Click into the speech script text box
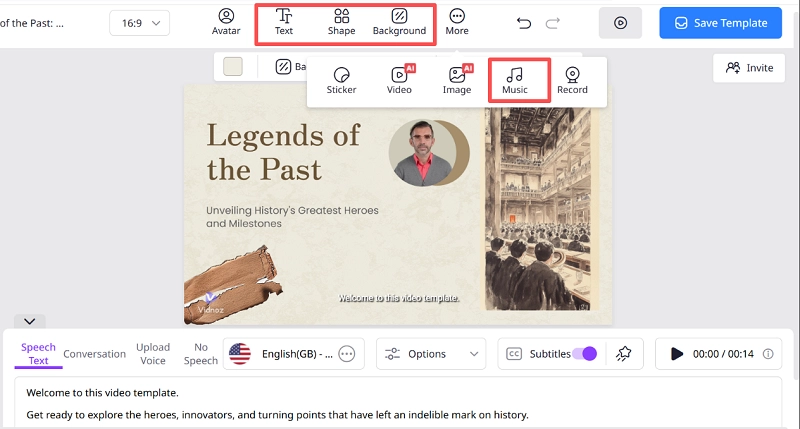 pyautogui.click(x=398, y=402)
